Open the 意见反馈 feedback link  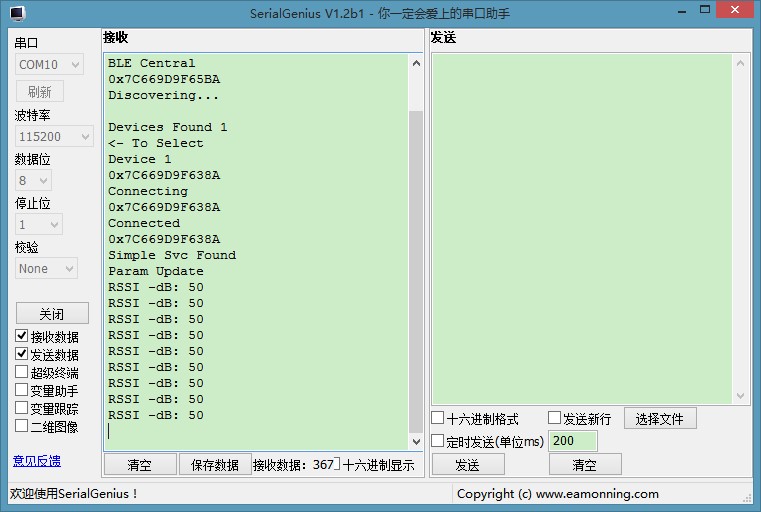pyautogui.click(x=37, y=461)
